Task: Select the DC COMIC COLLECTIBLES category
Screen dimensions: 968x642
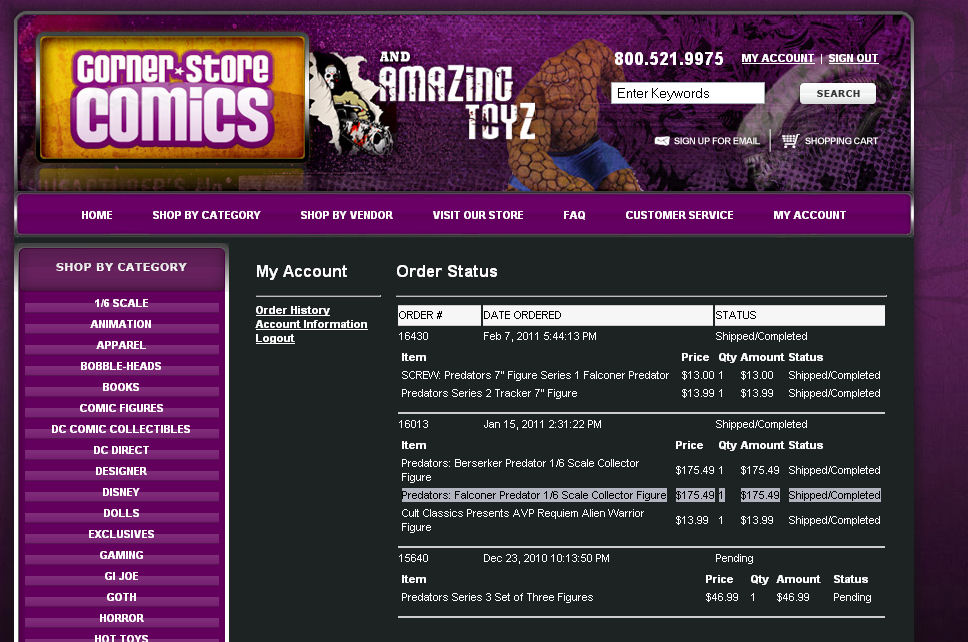Action: 121,429
